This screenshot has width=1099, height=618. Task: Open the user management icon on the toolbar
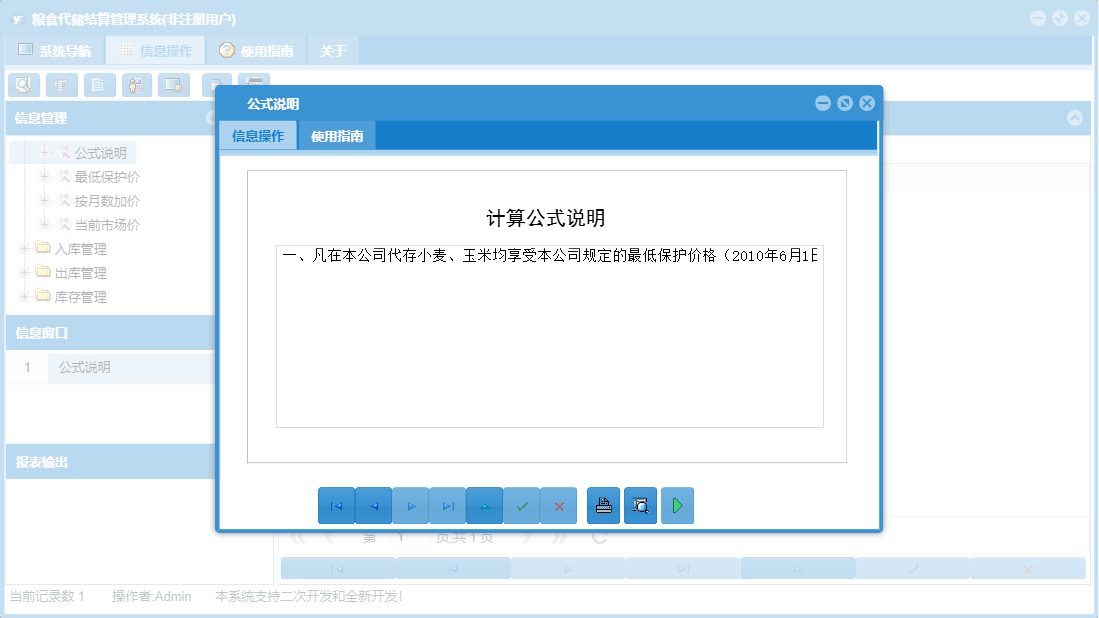136,85
